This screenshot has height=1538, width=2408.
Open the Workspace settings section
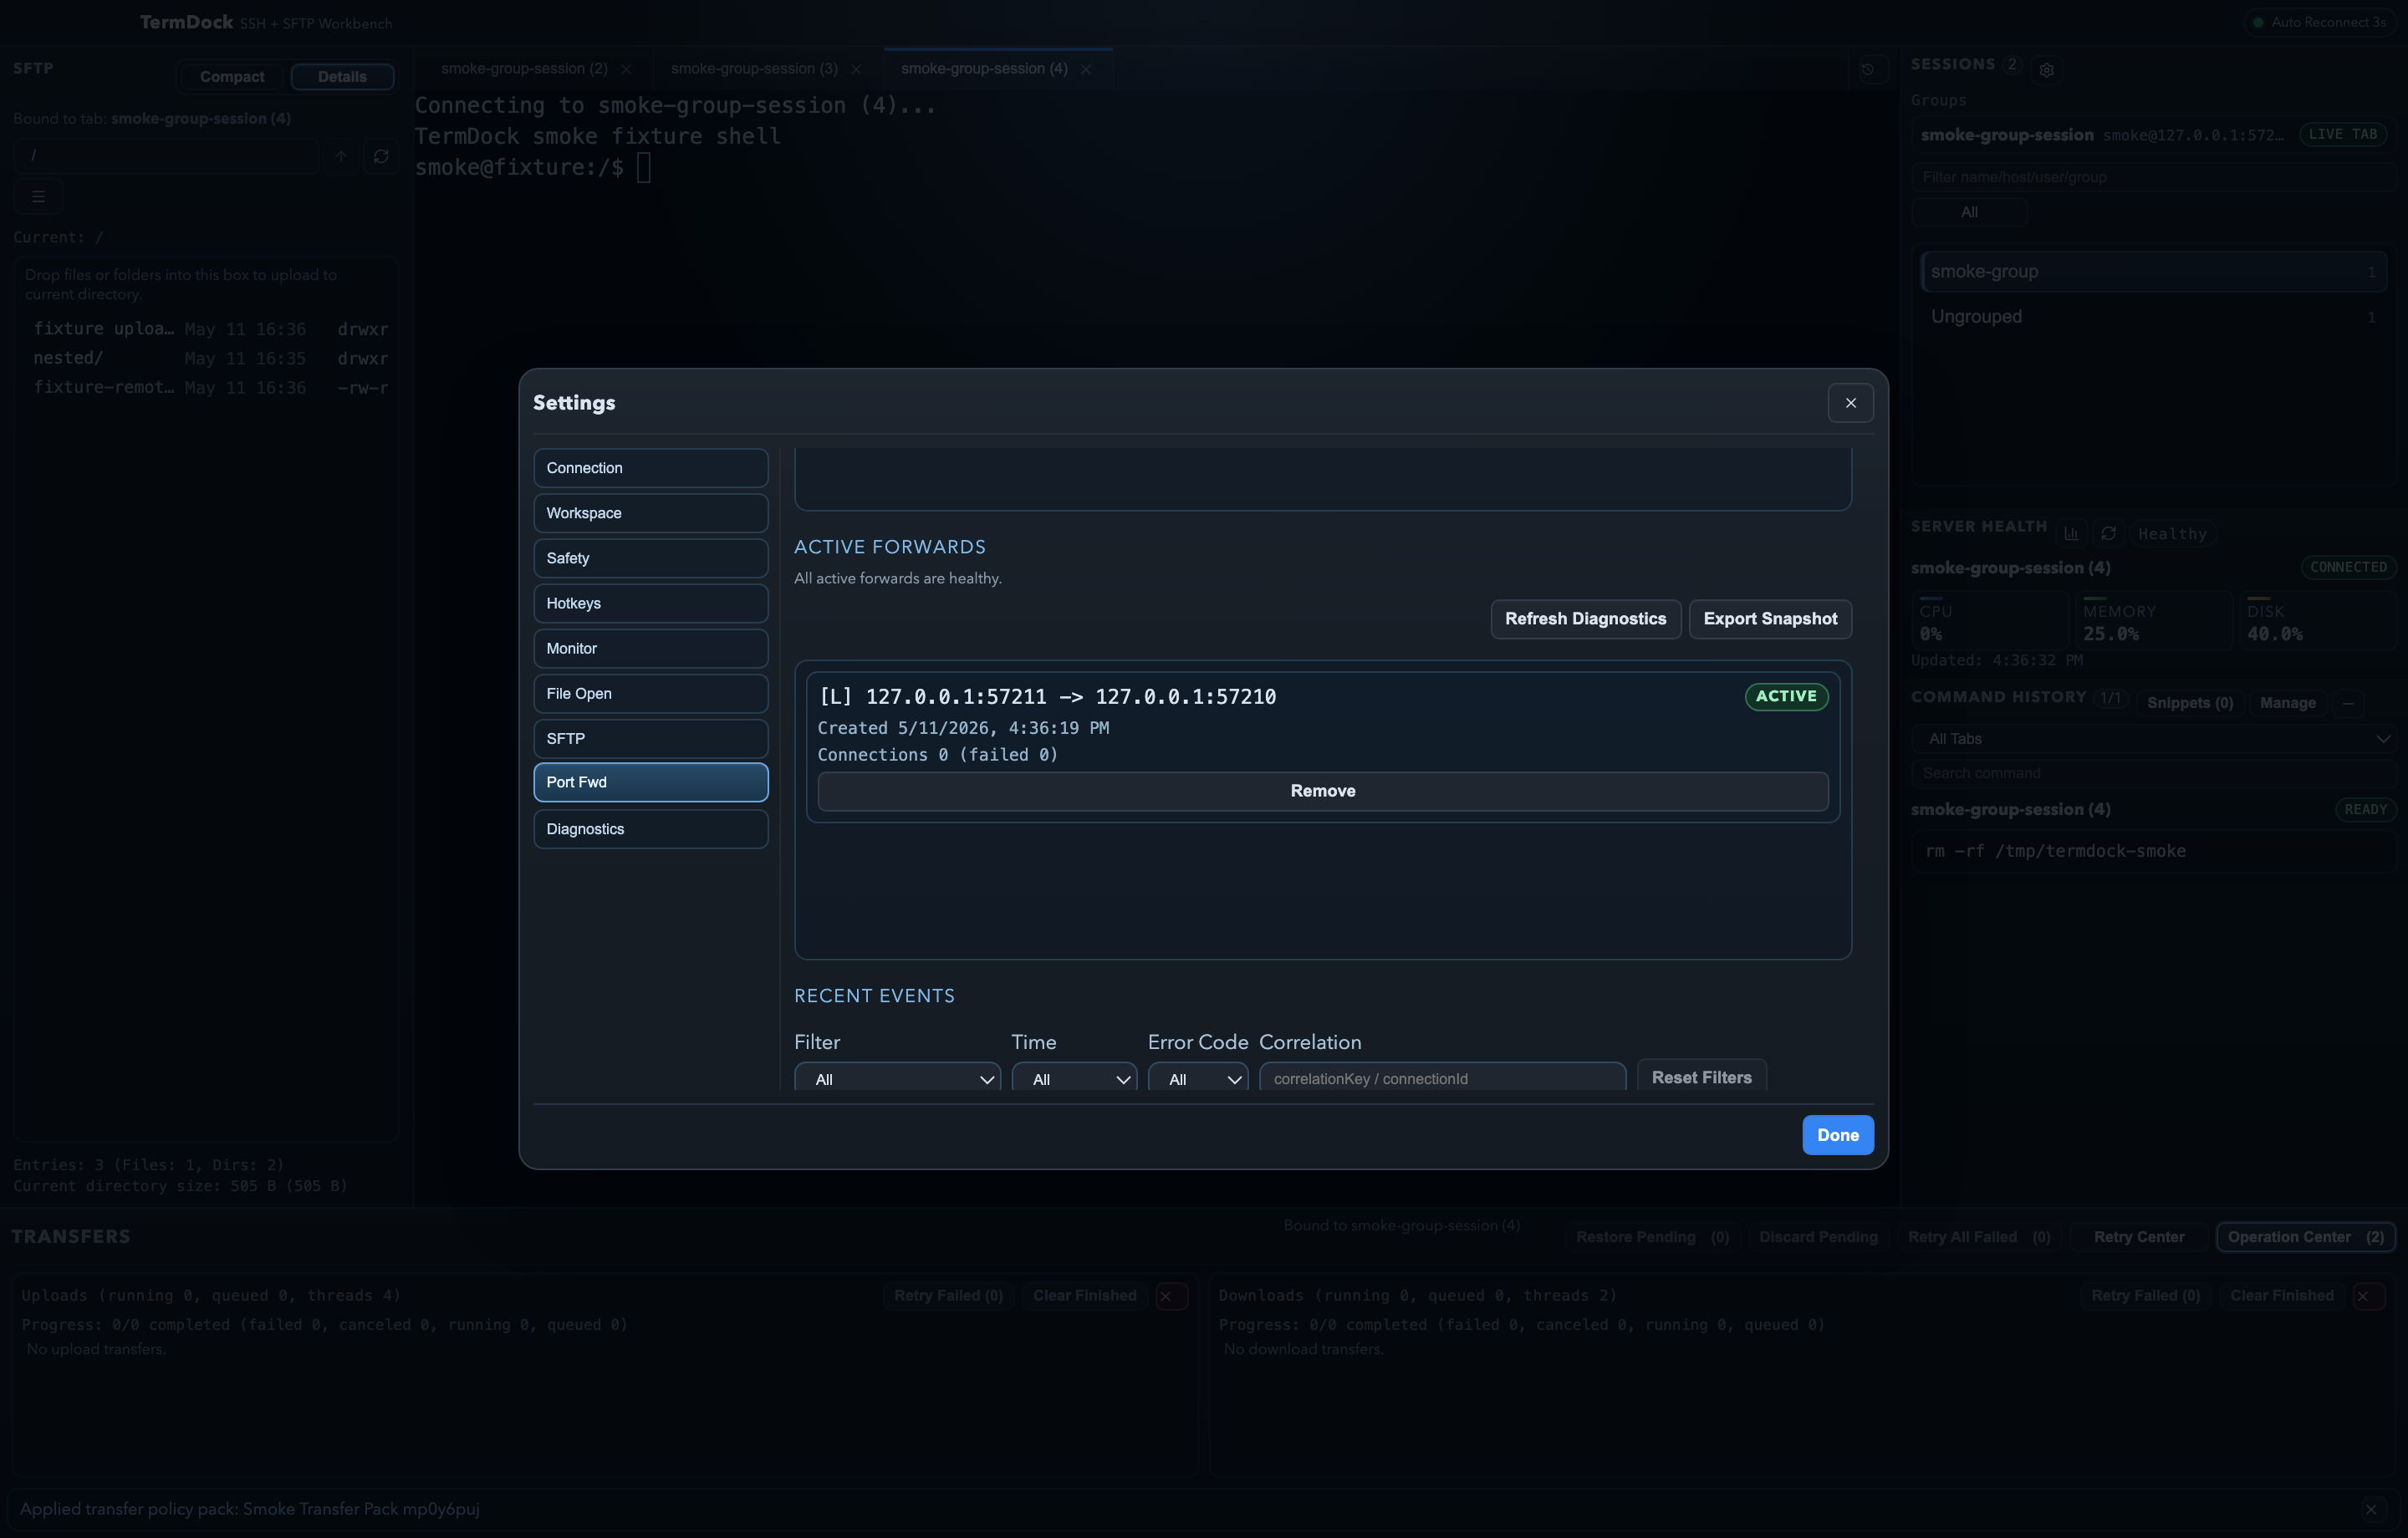pyautogui.click(x=651, y=513)
